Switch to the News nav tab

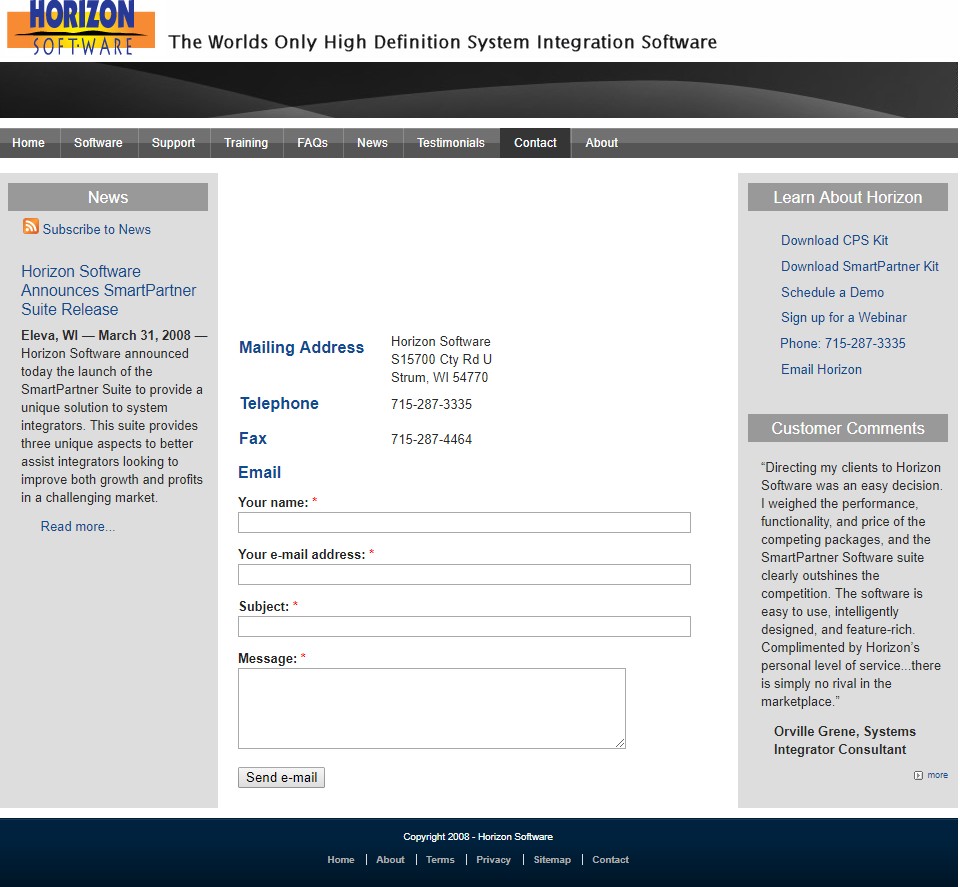(x=373, y=143)
